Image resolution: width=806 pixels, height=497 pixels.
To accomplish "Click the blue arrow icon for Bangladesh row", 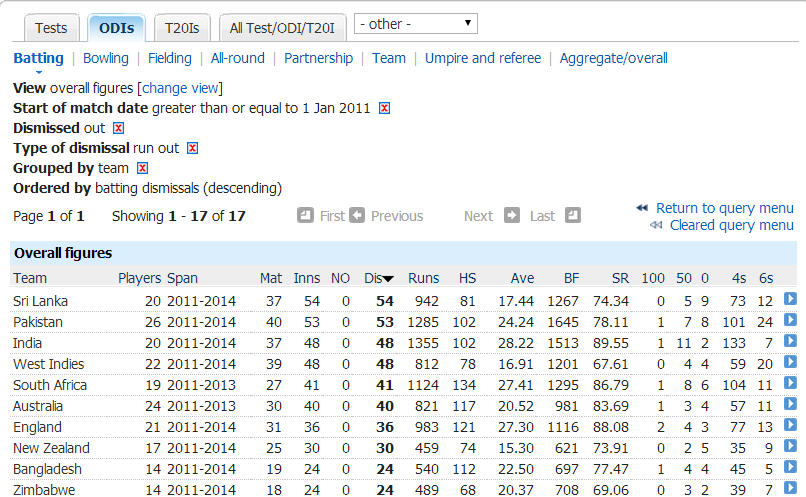I will pyautogui.click(x=790, y=468).
